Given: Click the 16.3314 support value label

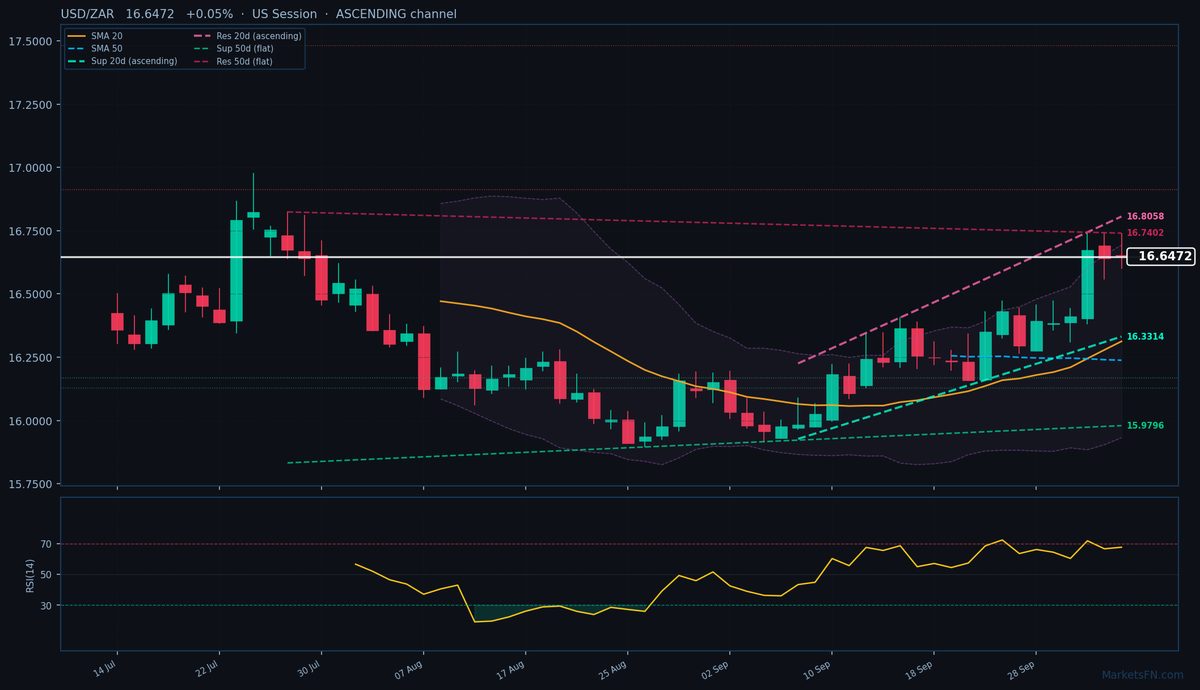Looking at the screenshot, I should click(1145, 337).
